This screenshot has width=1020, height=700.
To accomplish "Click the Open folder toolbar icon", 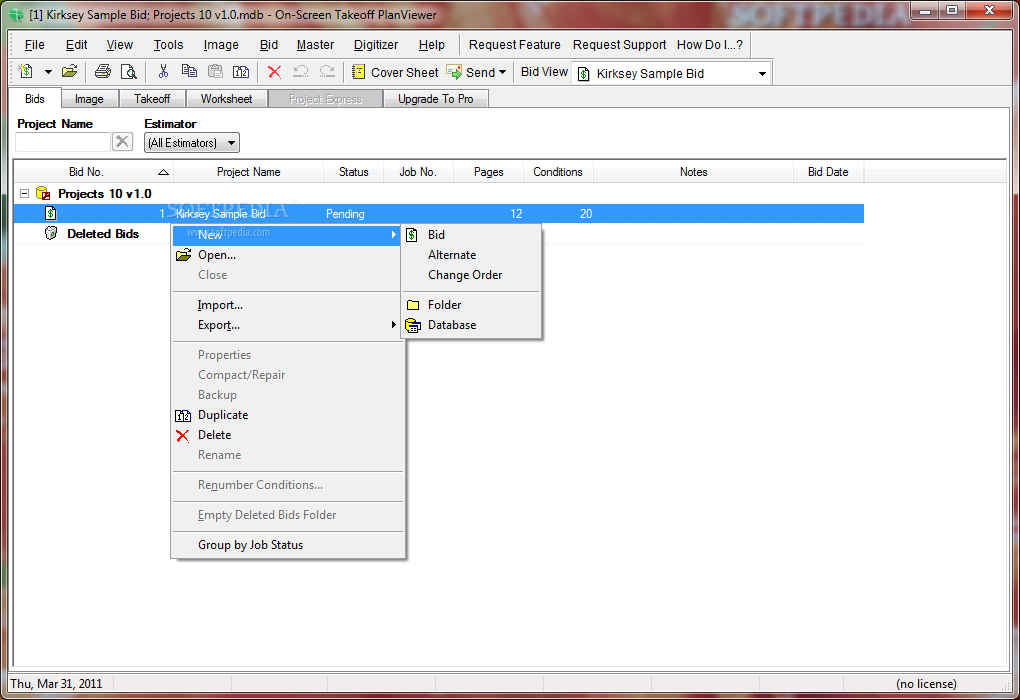I will [x=70, y=72].
